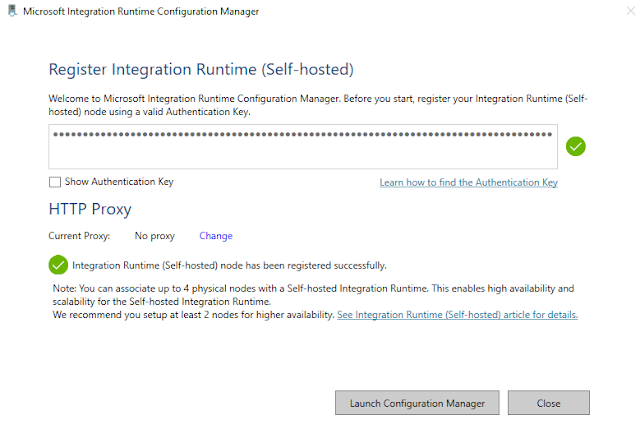Launch Configuration Manager button

point(417,403)
